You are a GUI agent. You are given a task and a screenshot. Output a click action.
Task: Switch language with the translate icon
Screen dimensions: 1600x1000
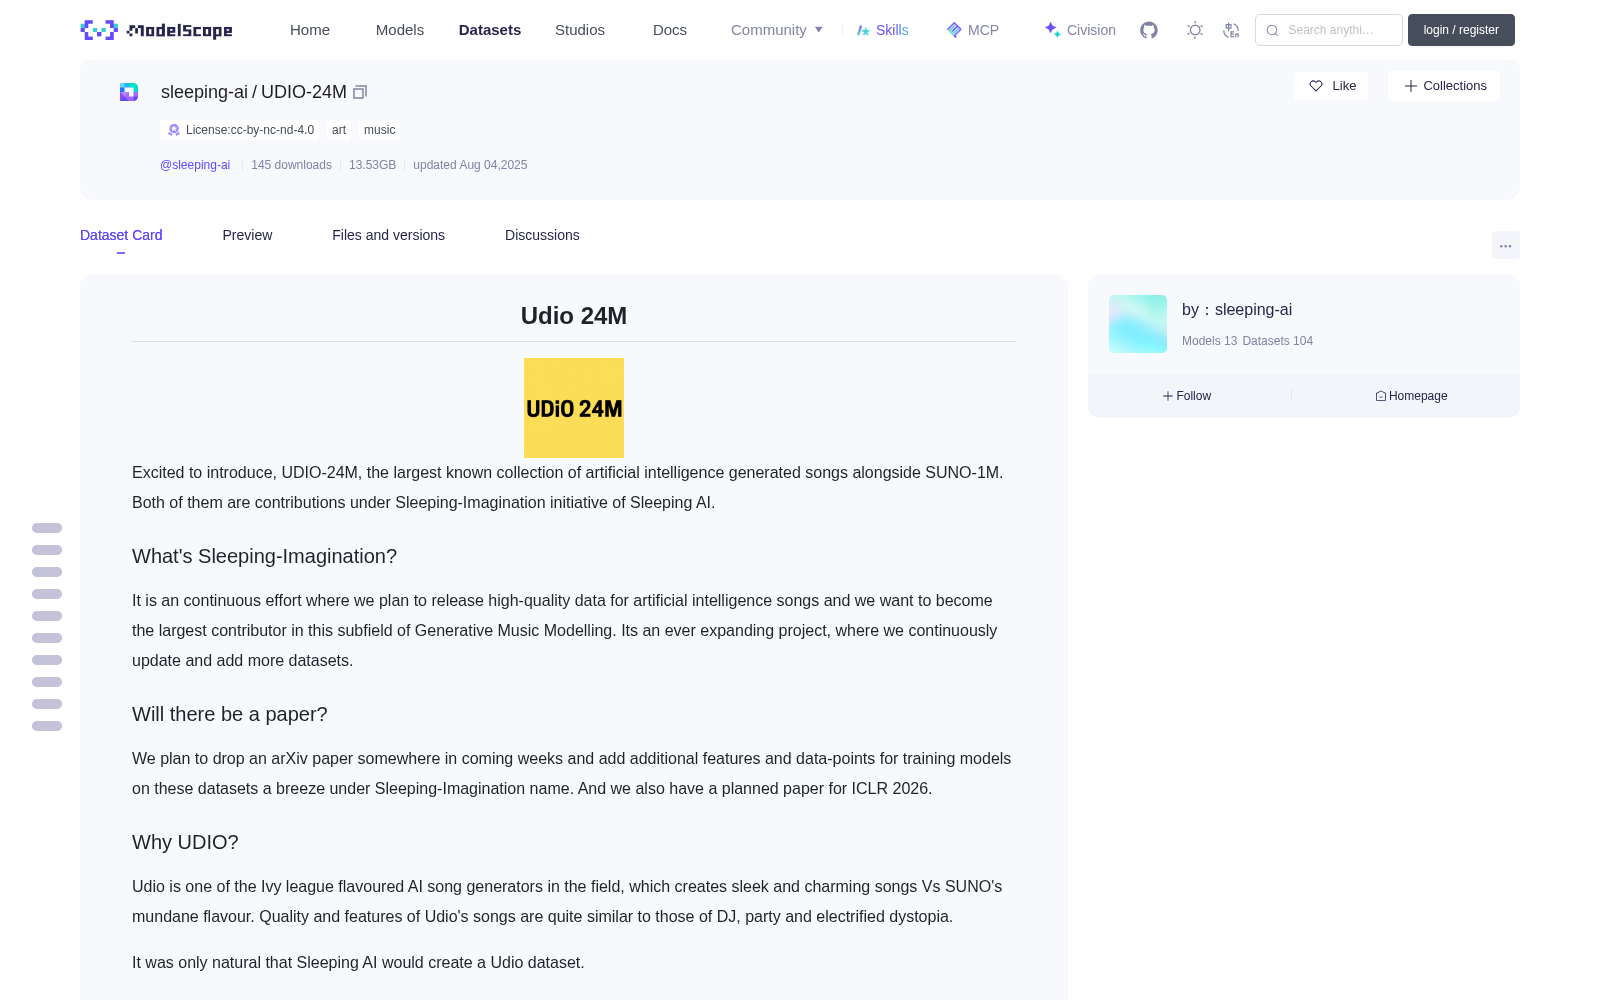(1231, 30)
